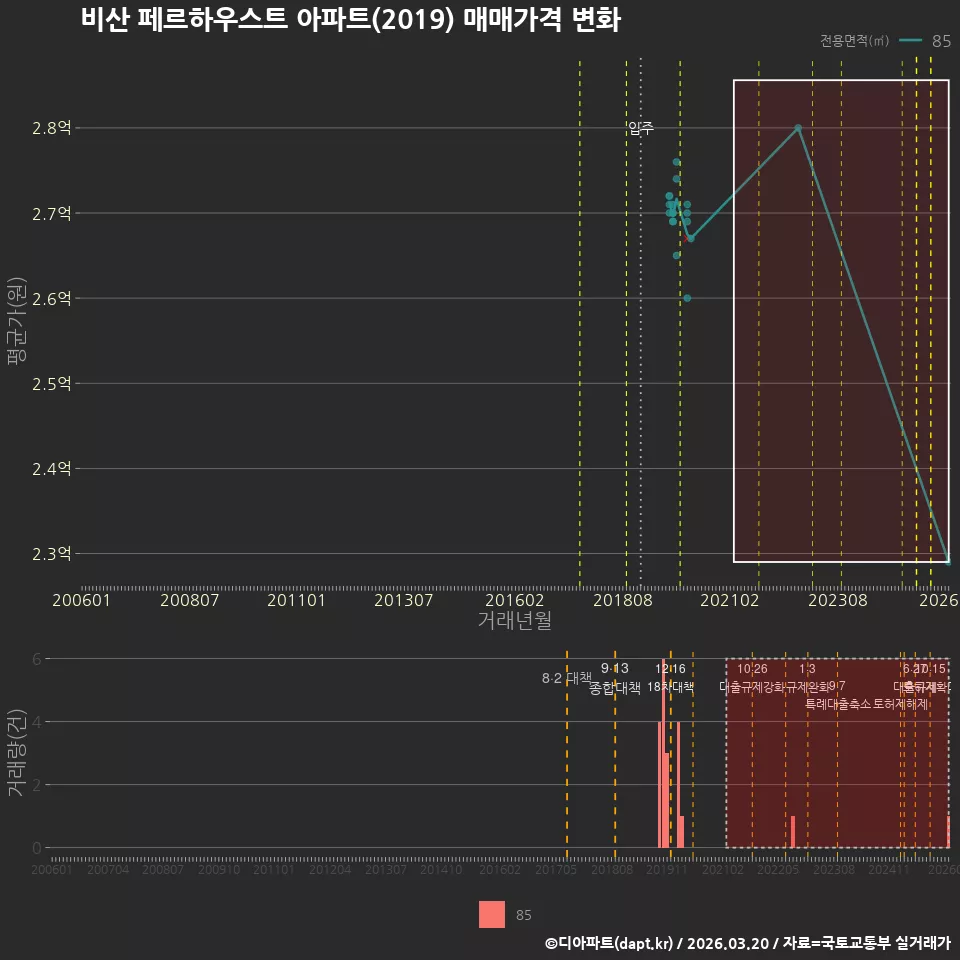Click '202102' on the price chart x-axis
The width and height of the screenshot is (960, 960).
click(x=729, y=600)
